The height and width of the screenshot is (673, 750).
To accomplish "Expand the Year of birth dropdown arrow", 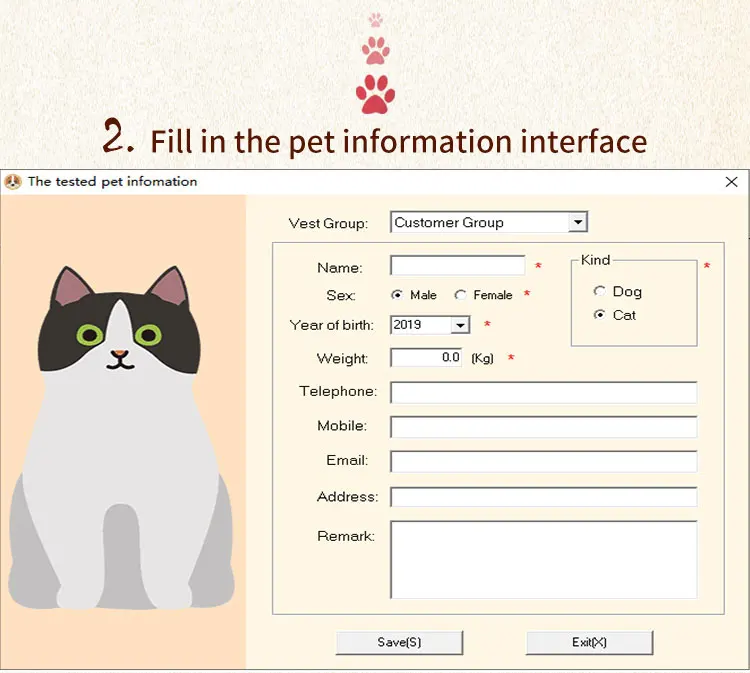I will click(460, 325).
